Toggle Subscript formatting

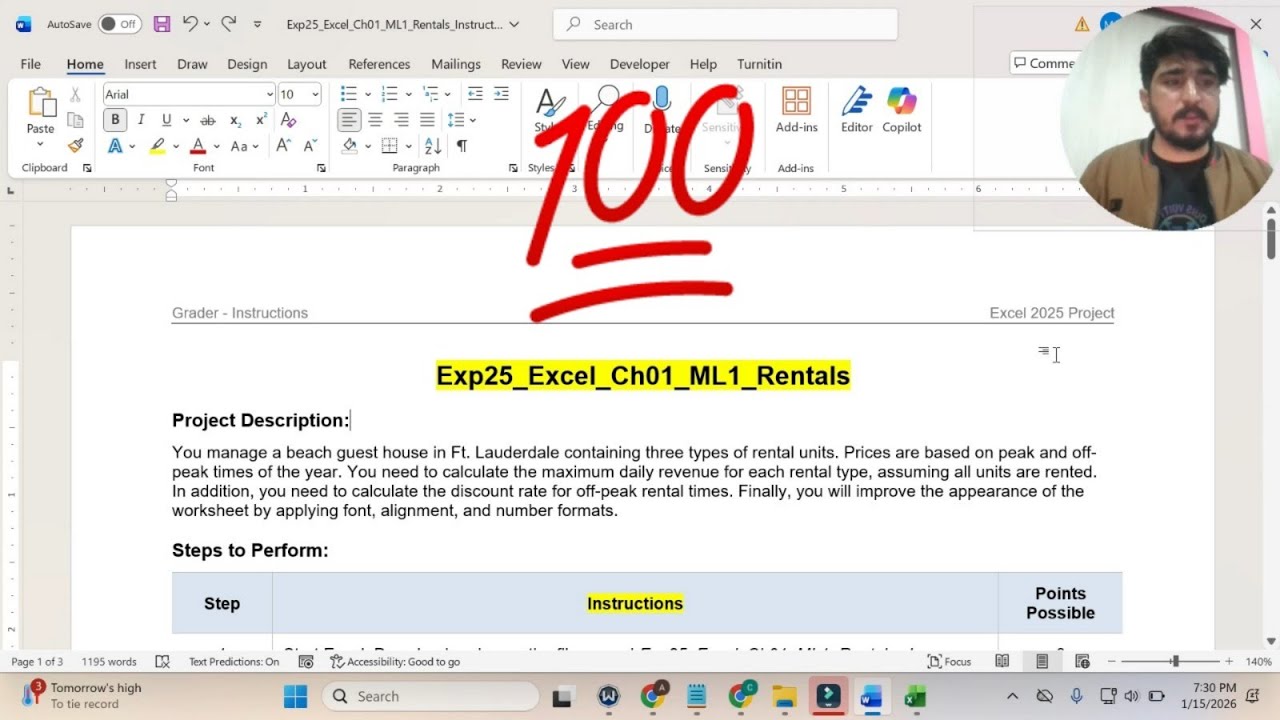235,120
